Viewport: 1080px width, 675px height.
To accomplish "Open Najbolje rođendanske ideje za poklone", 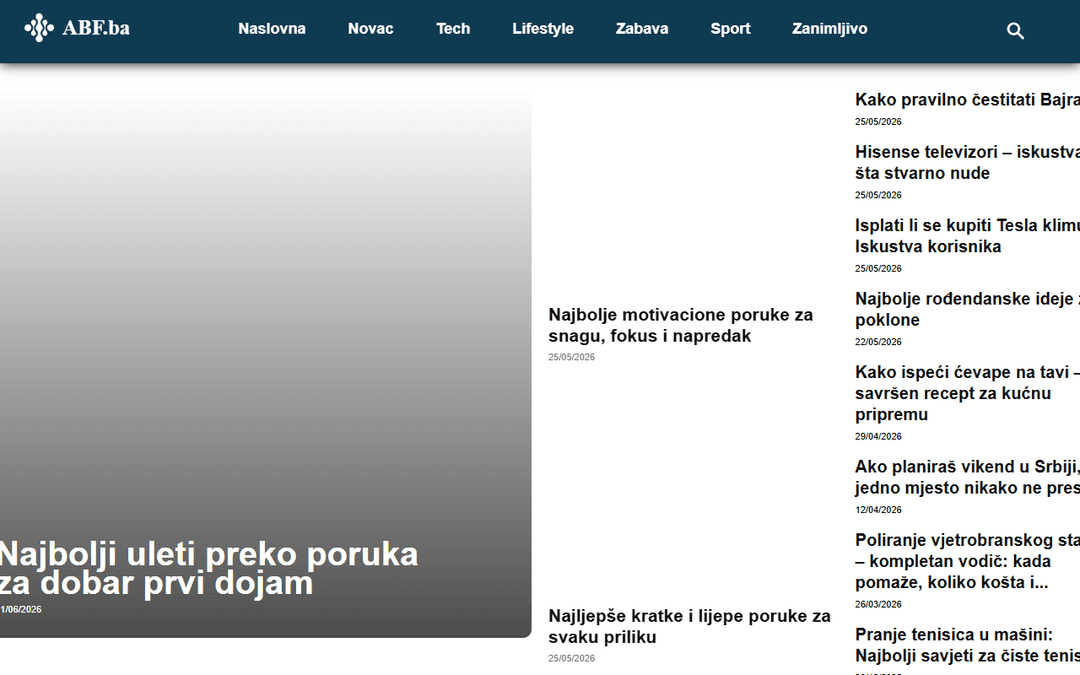I will (967, 309).
